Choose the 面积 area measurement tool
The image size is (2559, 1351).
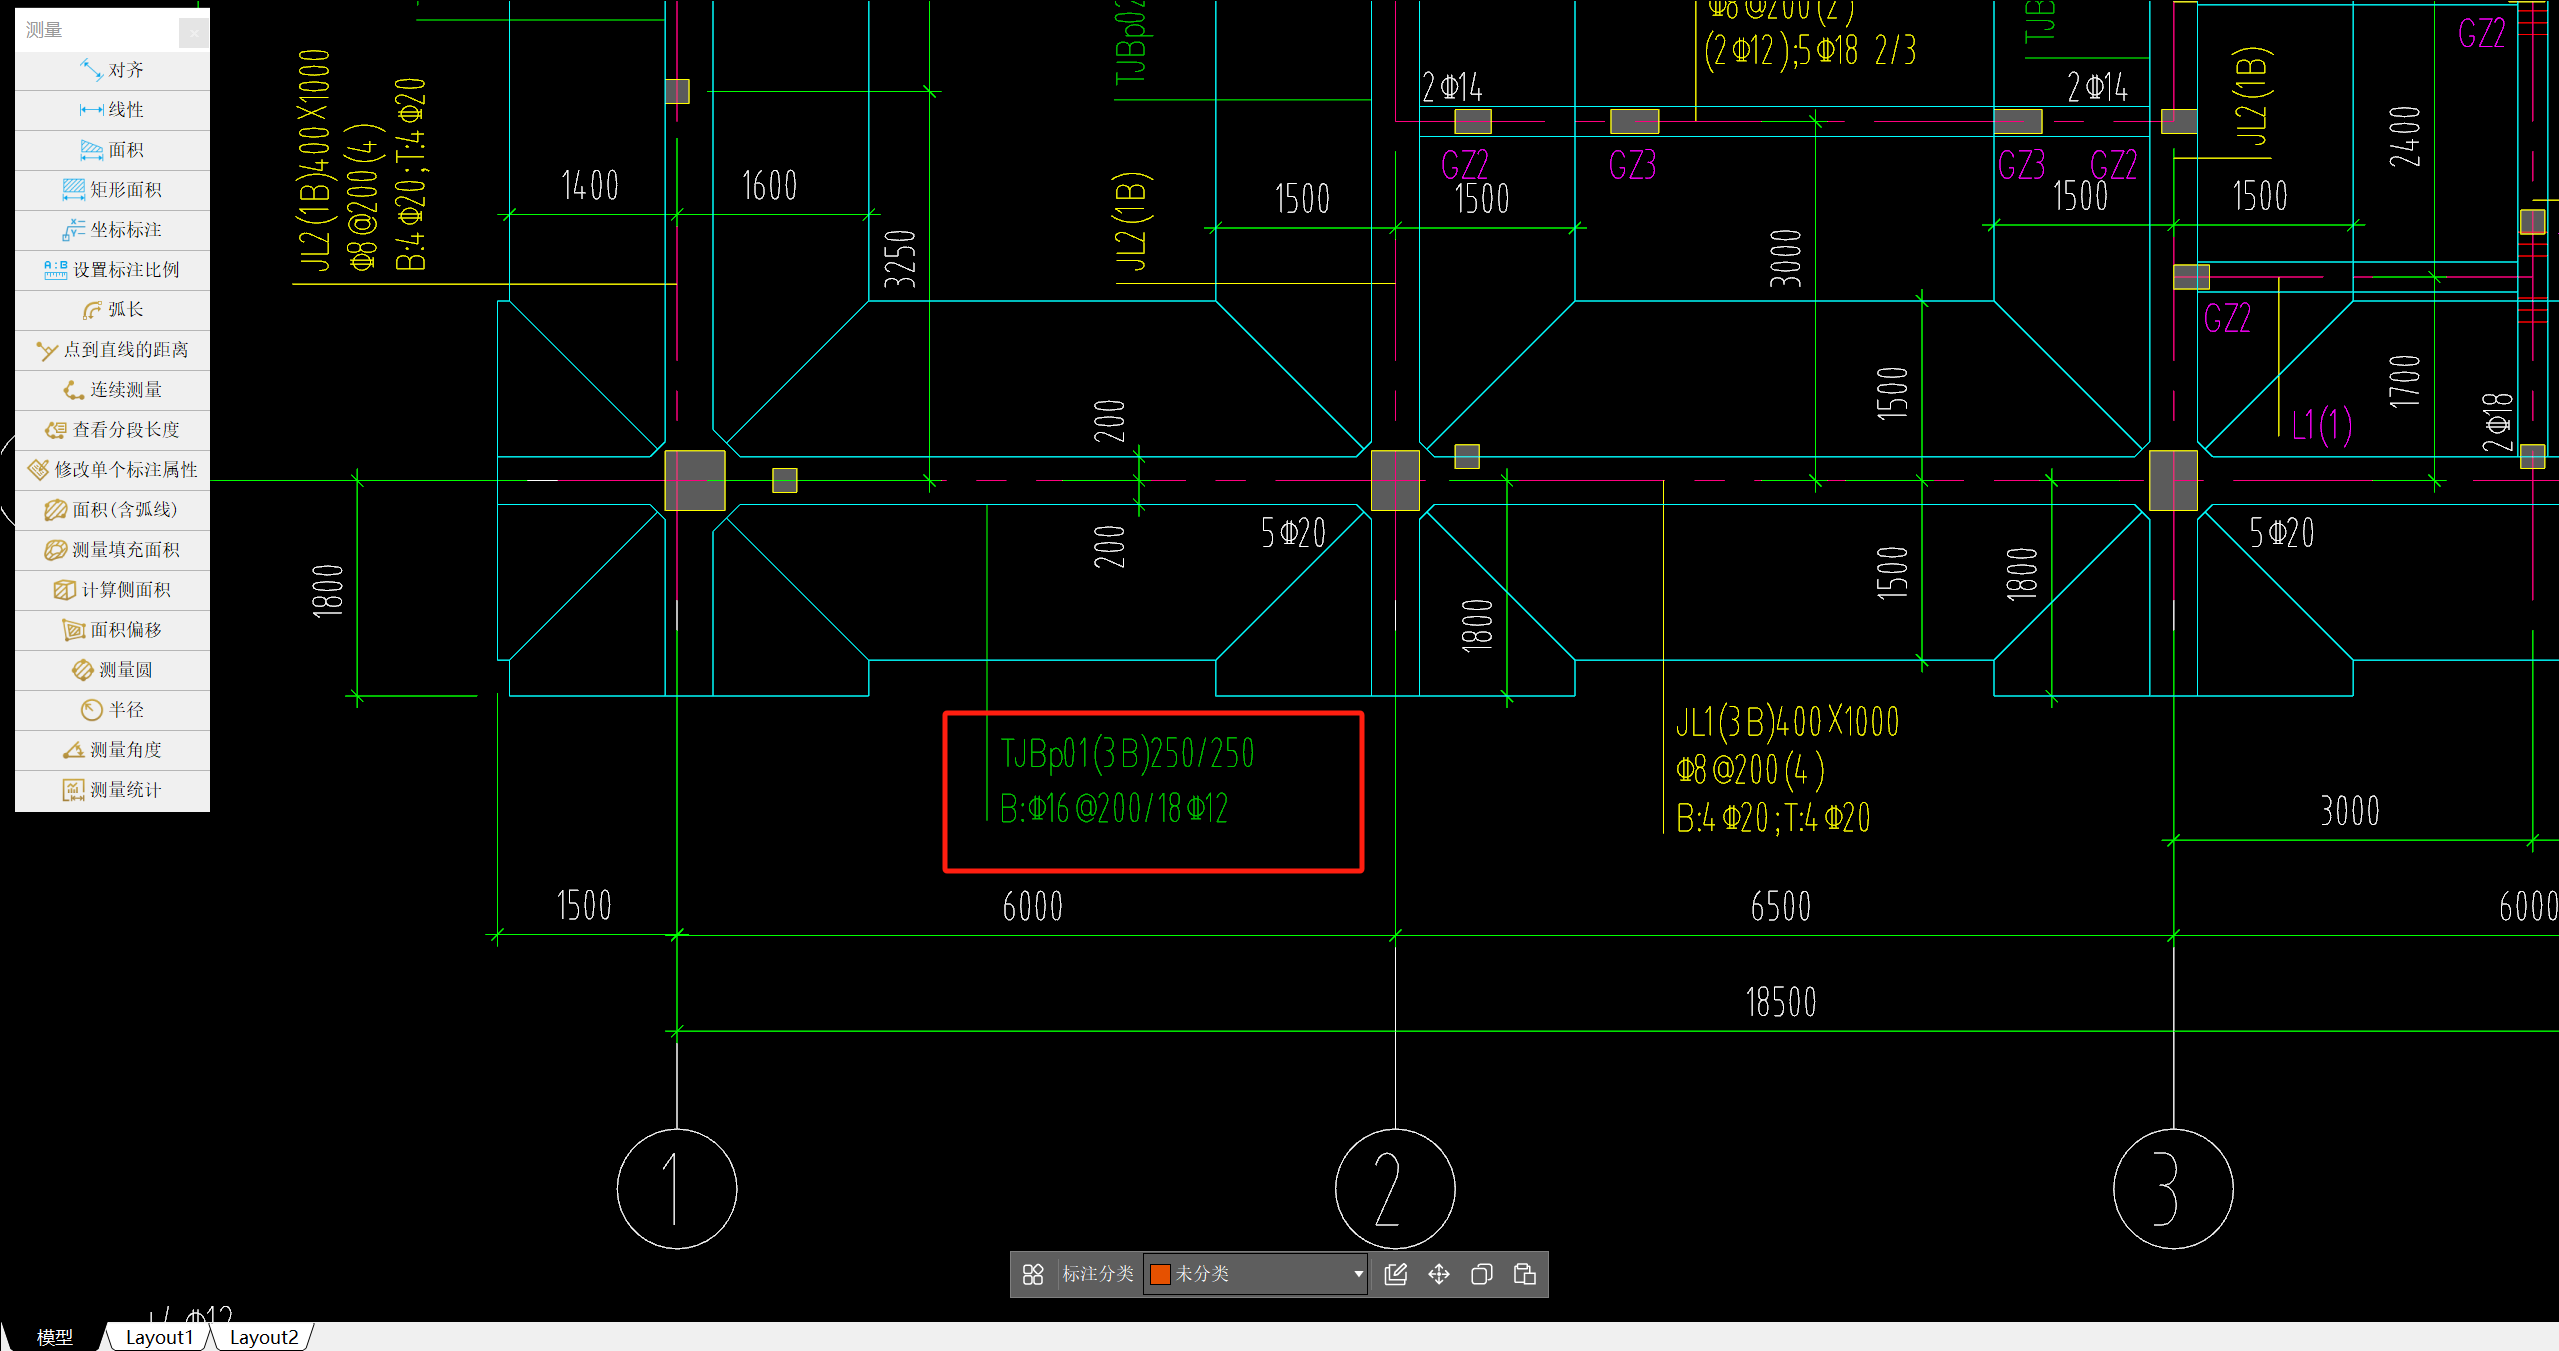coord(112,150)
